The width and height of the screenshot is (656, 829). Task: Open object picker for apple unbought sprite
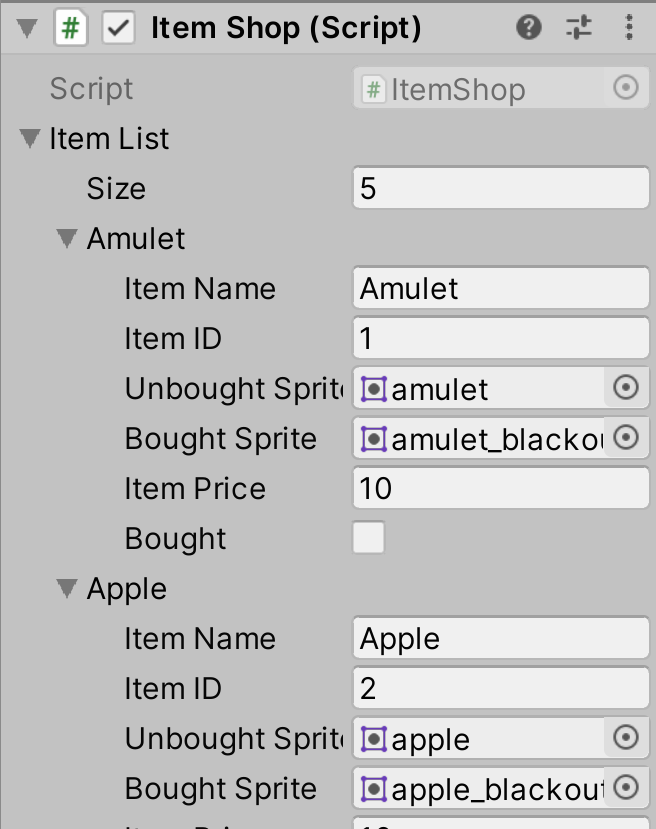click(626, 738)
